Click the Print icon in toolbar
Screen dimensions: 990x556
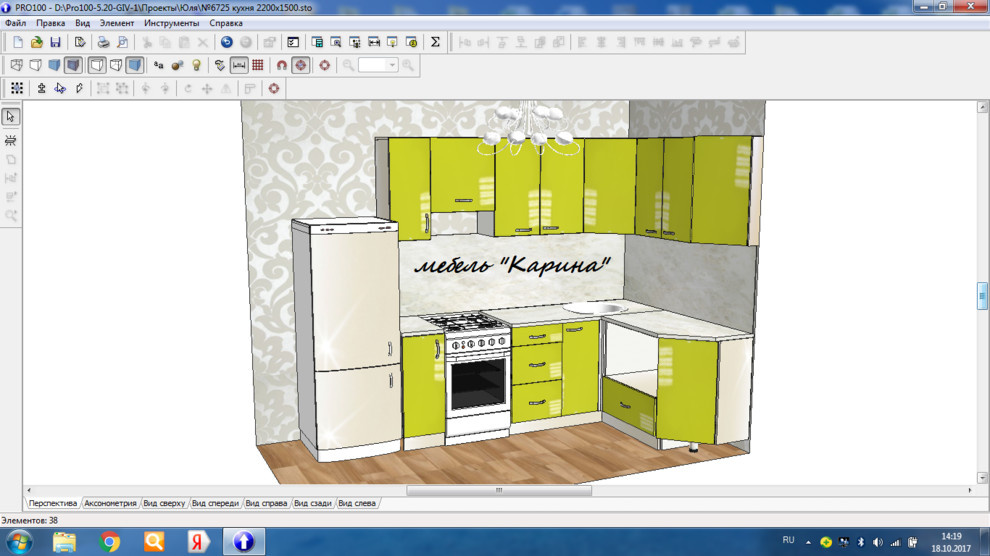[x=102, y=42]
